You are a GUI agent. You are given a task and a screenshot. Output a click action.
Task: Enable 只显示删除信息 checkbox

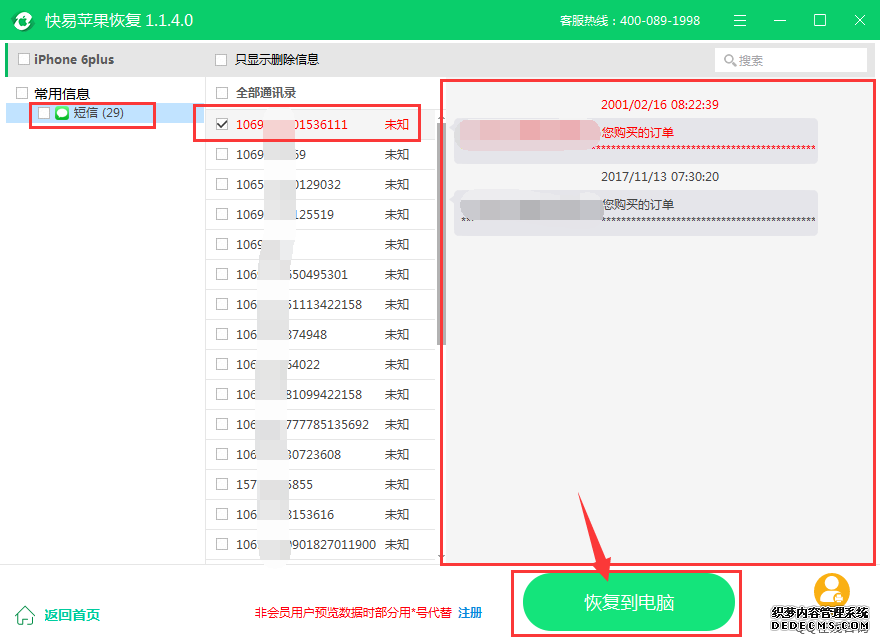coord(221,60)
